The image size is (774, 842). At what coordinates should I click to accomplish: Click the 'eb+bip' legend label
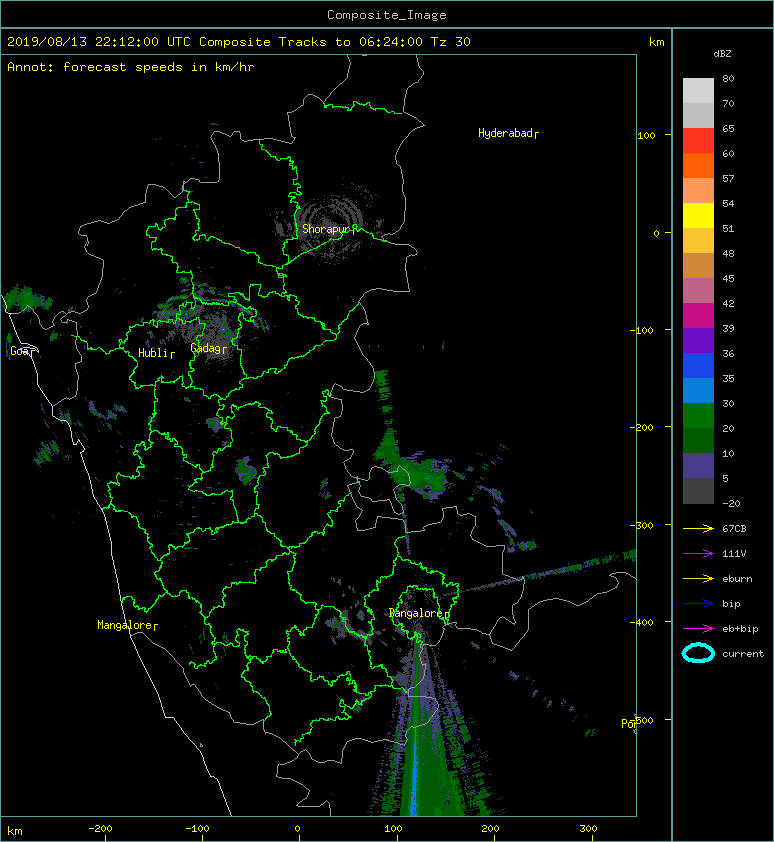click(x=740, y=629)
